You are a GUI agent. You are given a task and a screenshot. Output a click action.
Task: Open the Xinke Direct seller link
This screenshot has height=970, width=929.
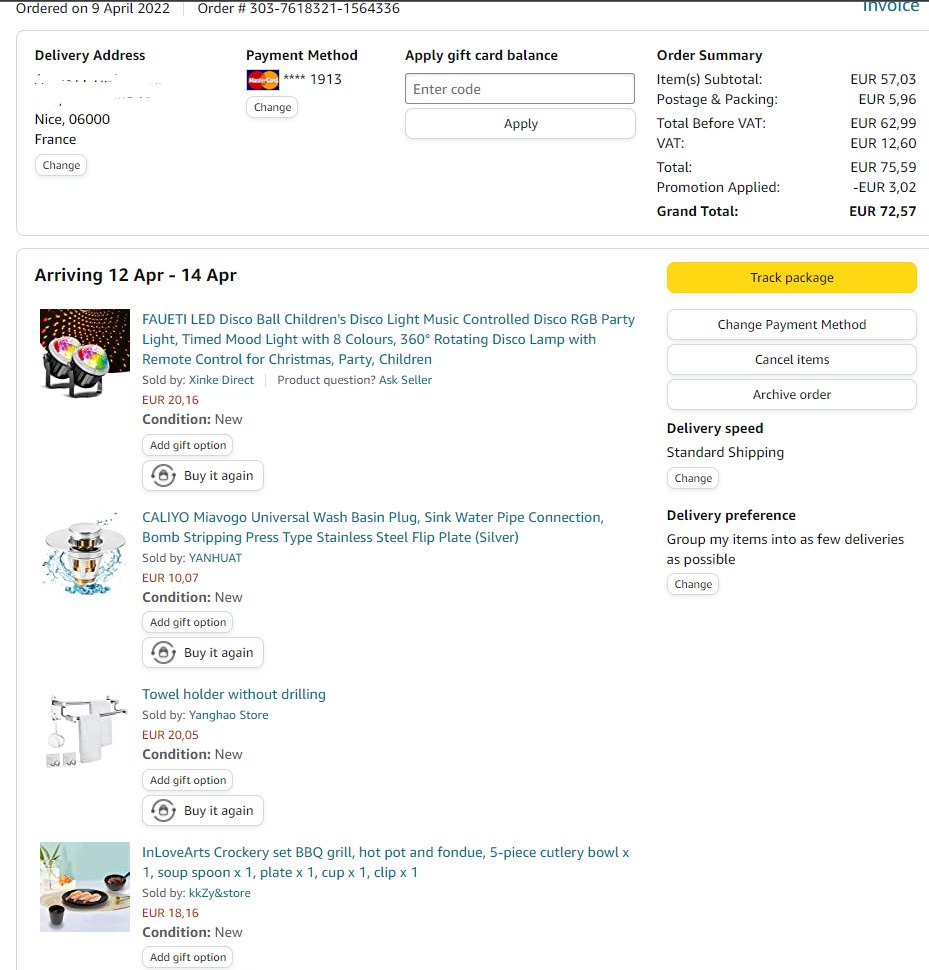(x=221, y=380)
